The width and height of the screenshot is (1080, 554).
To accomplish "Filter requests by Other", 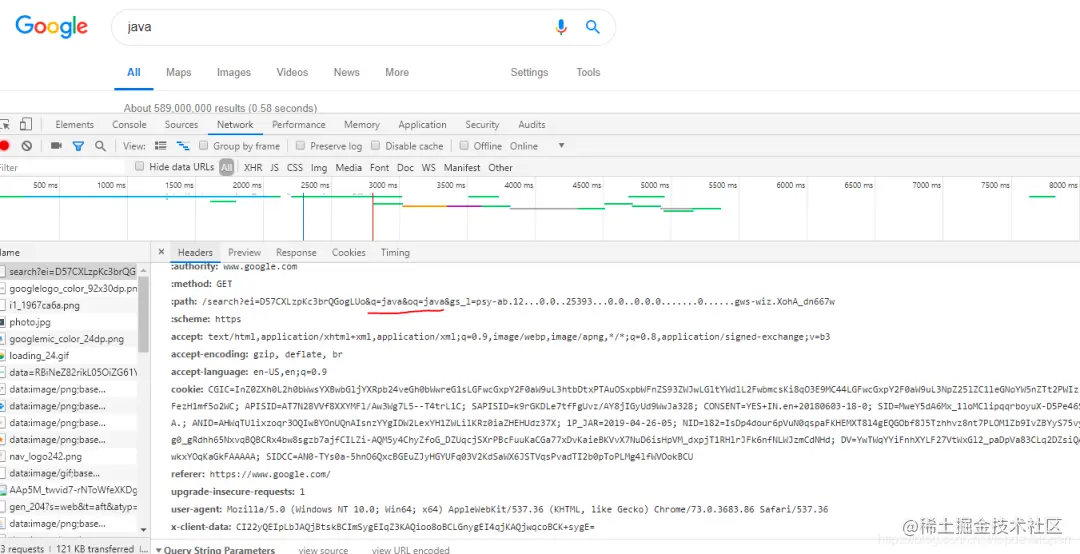I will click(500, 167).
